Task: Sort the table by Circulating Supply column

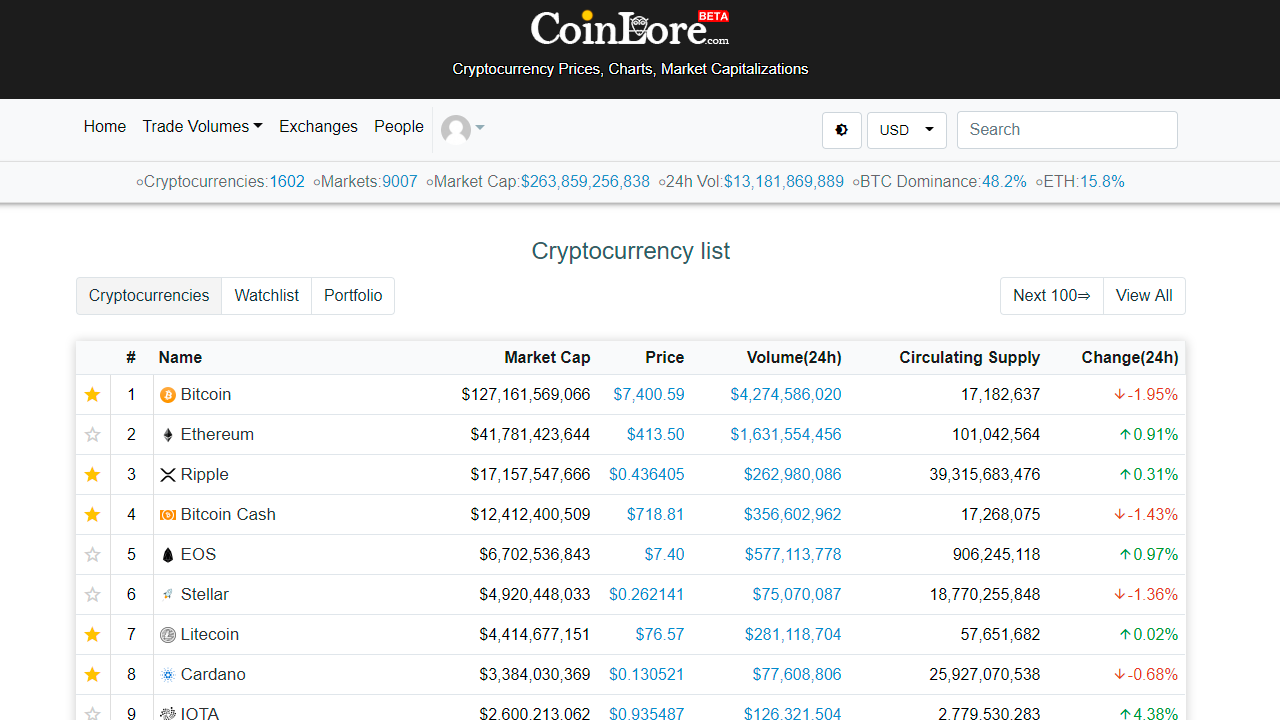Action: click(x=970, y=358)
